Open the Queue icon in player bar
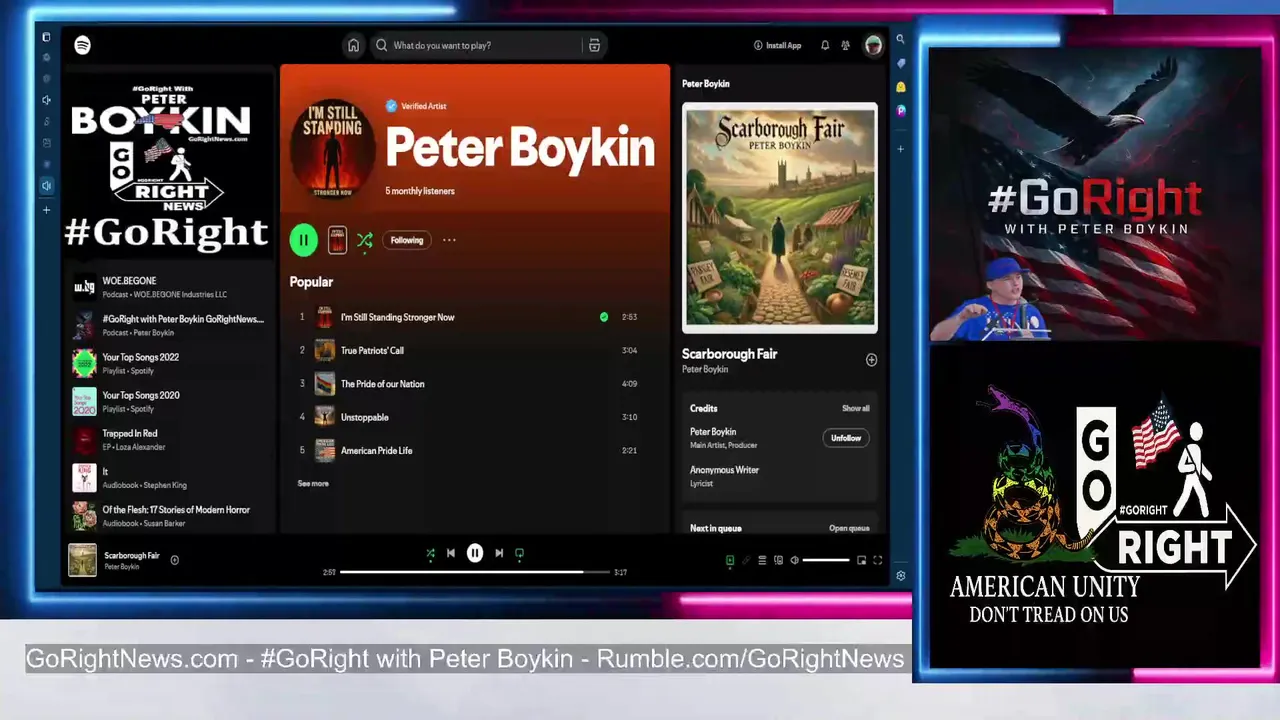The width and height of the screenshot is (1280, 720). [x=762, y=560]
